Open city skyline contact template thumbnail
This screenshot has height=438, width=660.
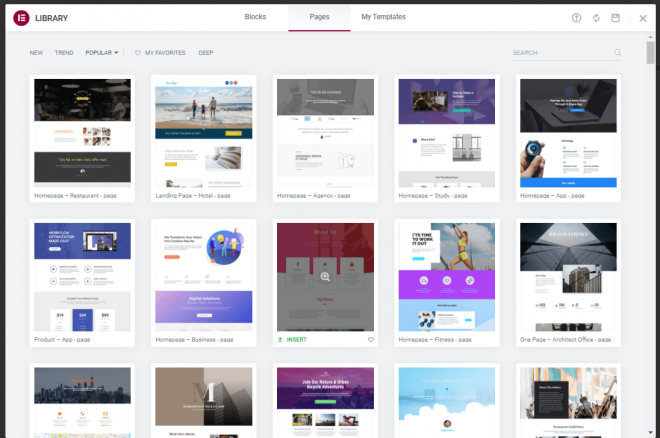coord(82,403)
